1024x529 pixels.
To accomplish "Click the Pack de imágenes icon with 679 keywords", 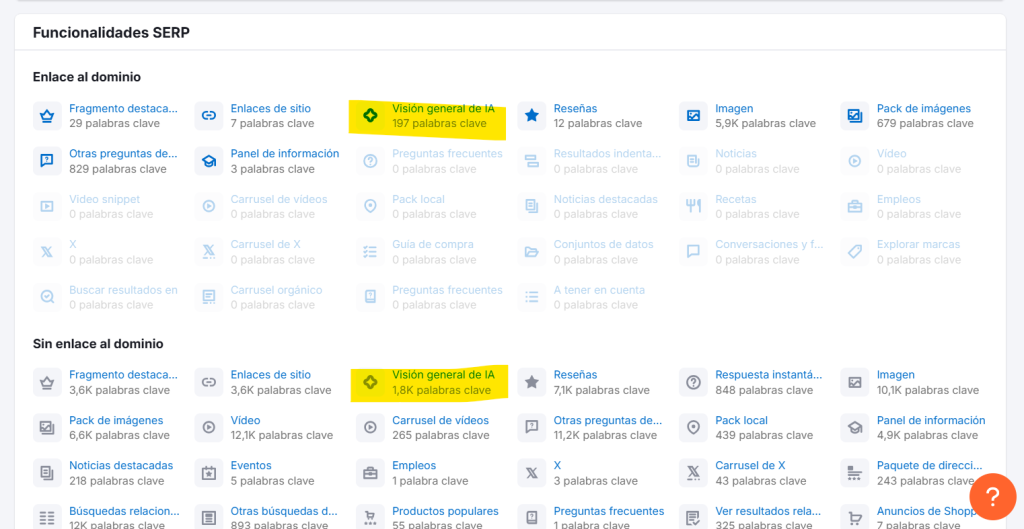I will (855, 116).
